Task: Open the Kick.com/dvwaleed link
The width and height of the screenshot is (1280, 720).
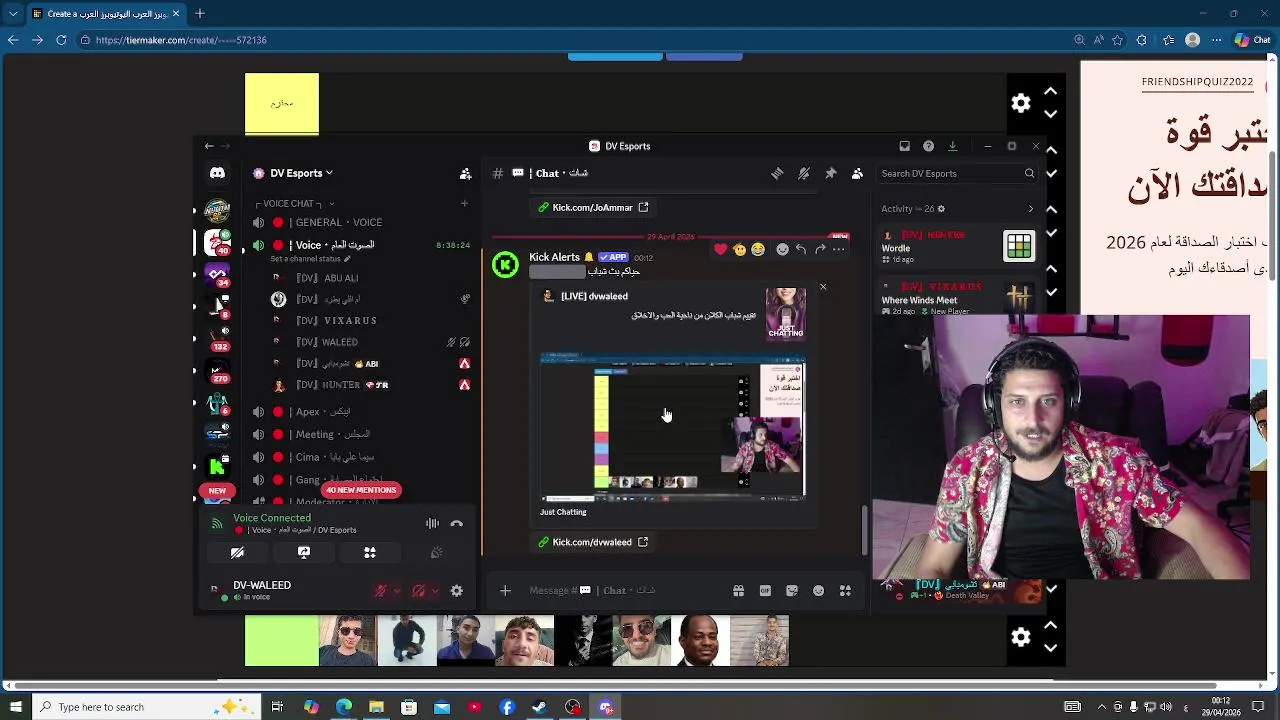Action: point(592,542)
